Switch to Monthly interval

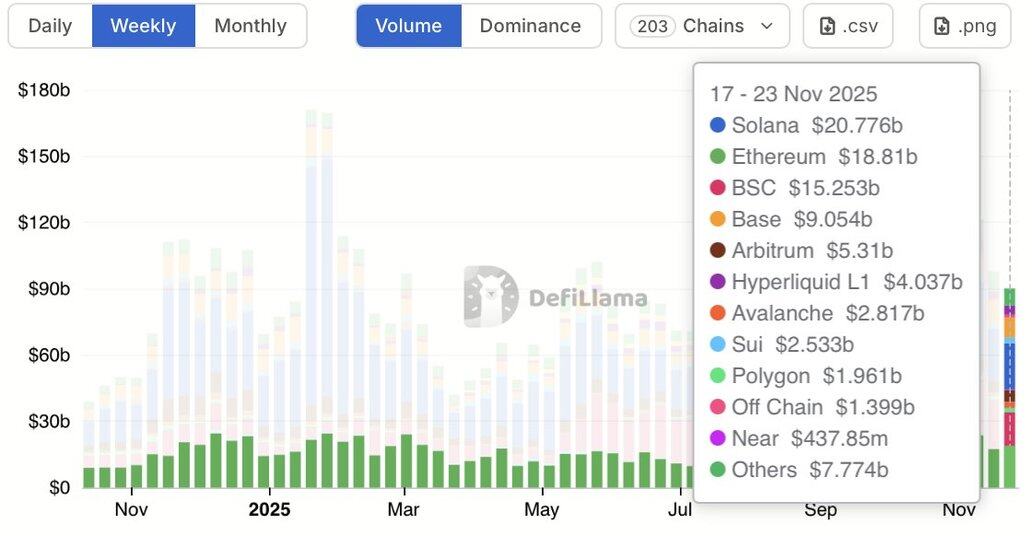(250, 26)
